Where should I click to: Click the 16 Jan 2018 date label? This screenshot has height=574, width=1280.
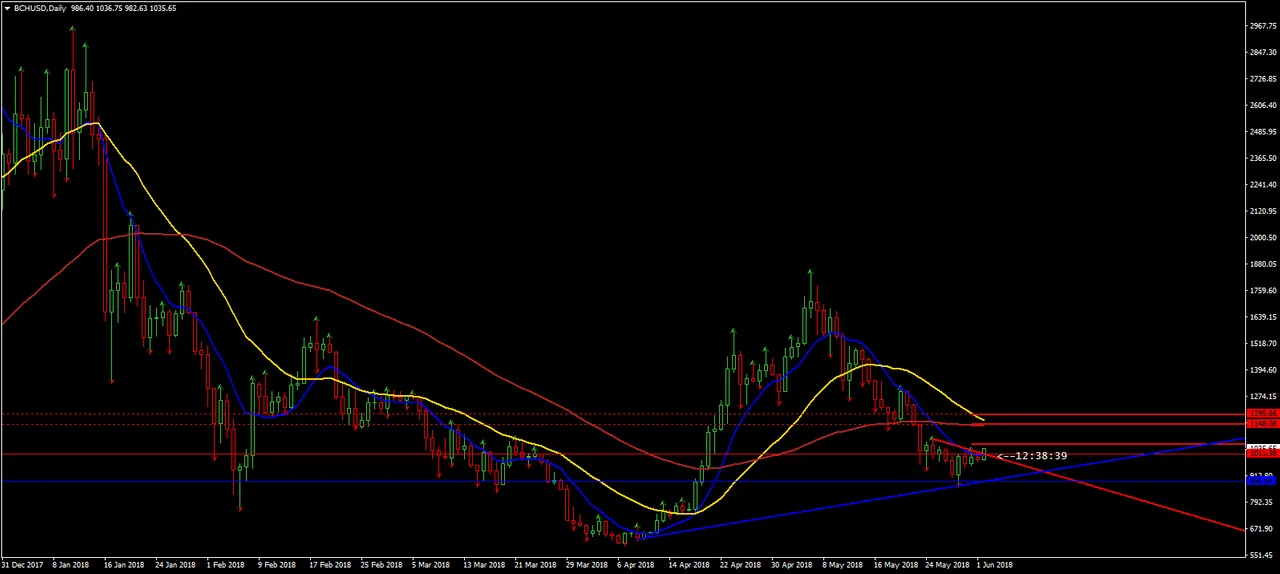click(122, 565)
